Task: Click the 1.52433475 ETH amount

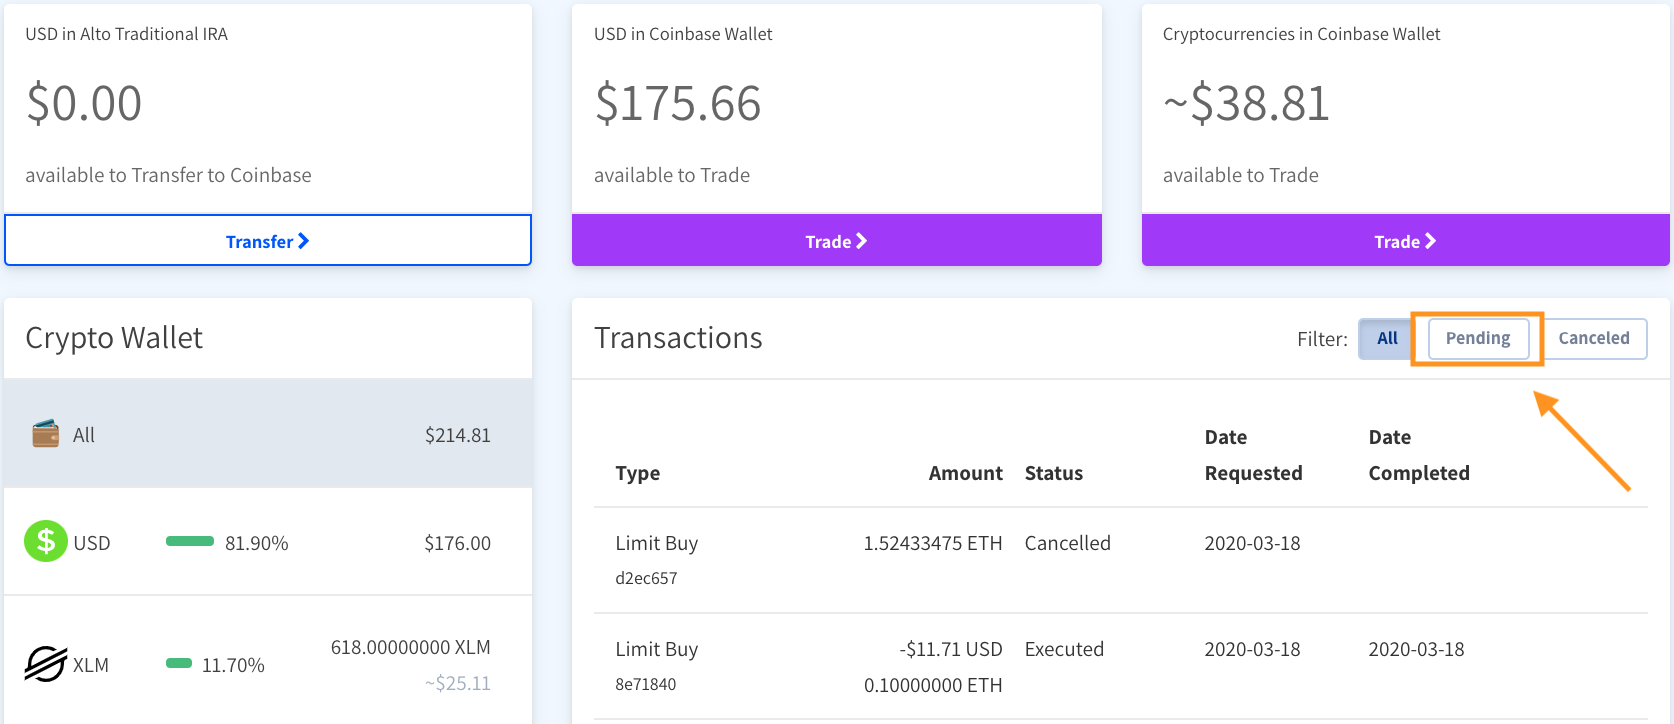Action: click(933, 543)
